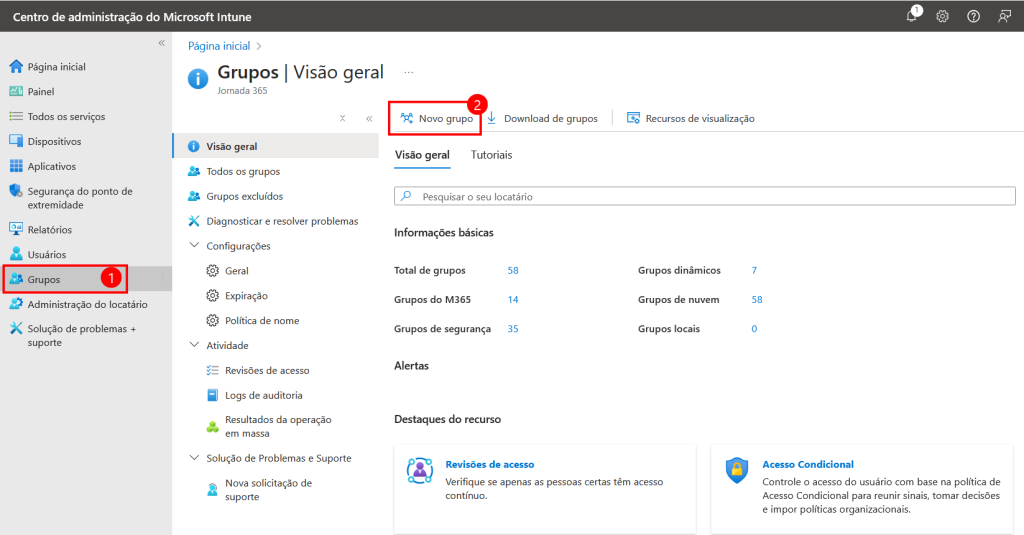Open the Grupos do M365 count 14

[x=513, y=300]
